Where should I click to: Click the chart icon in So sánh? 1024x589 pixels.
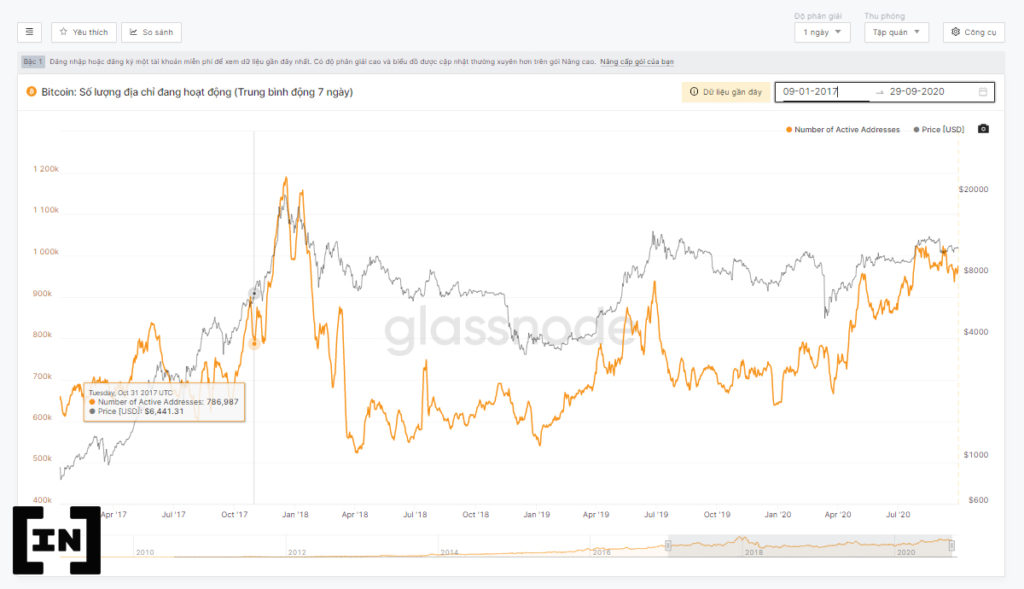[133, 32]
